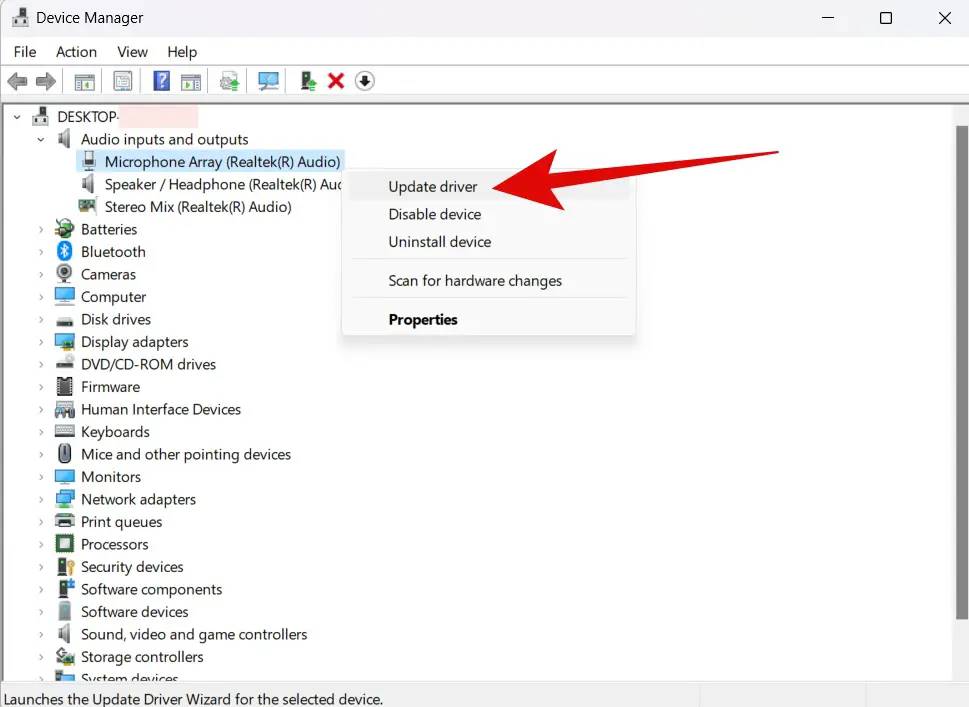Expand Sound, video and game controllers

pyautogui.click(x=41, y=635)
